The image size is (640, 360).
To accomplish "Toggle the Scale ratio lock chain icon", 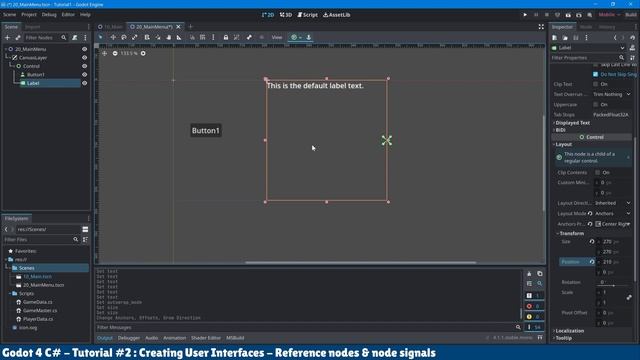I will [x=629, y=298].
